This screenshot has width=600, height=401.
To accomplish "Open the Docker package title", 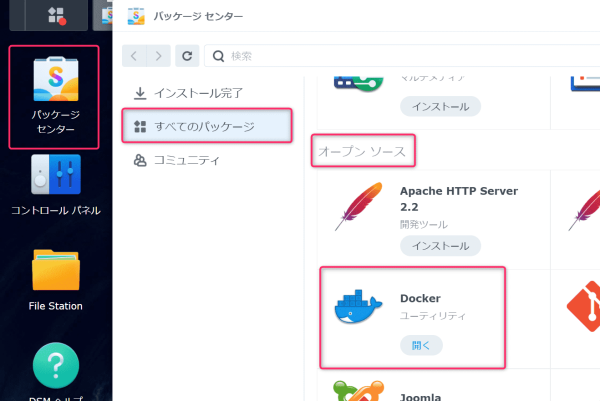I will 420,298.
